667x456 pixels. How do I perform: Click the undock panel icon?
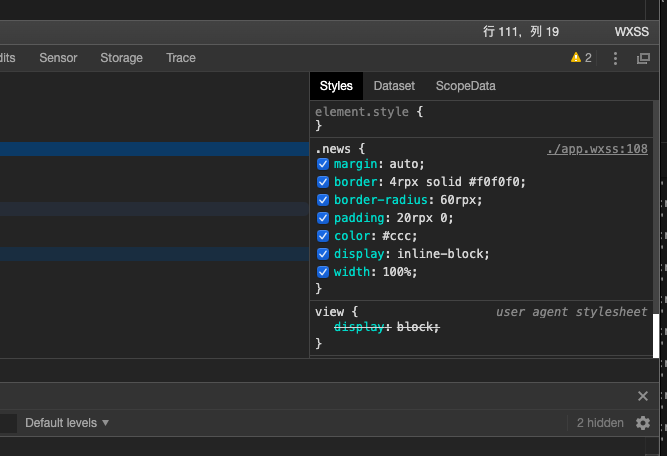point(643,58)
